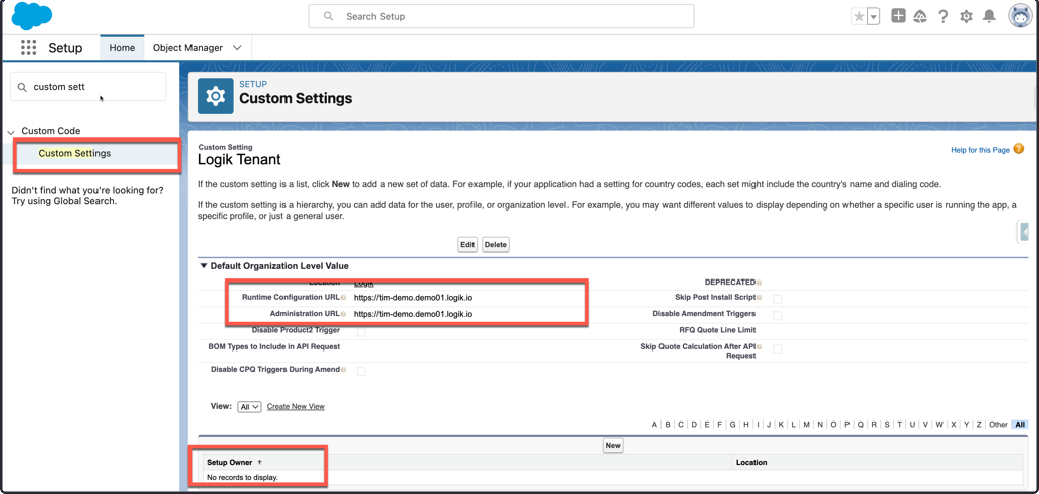This screenshot has height=494, width=1039.
Task: Open the View dropdown set to All
Action: click(x=250, y=407)
